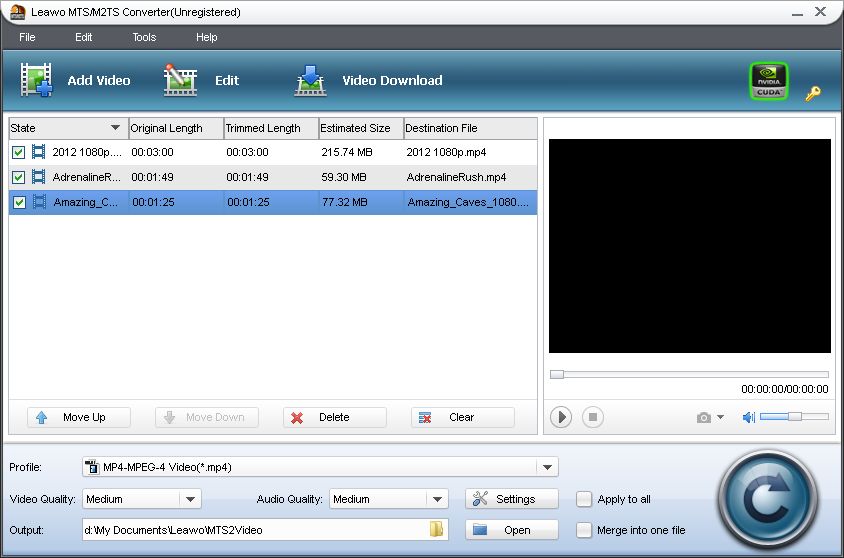Click the MP4 profile format icon
The image size is (844, 558).
(x=92, y=467)
